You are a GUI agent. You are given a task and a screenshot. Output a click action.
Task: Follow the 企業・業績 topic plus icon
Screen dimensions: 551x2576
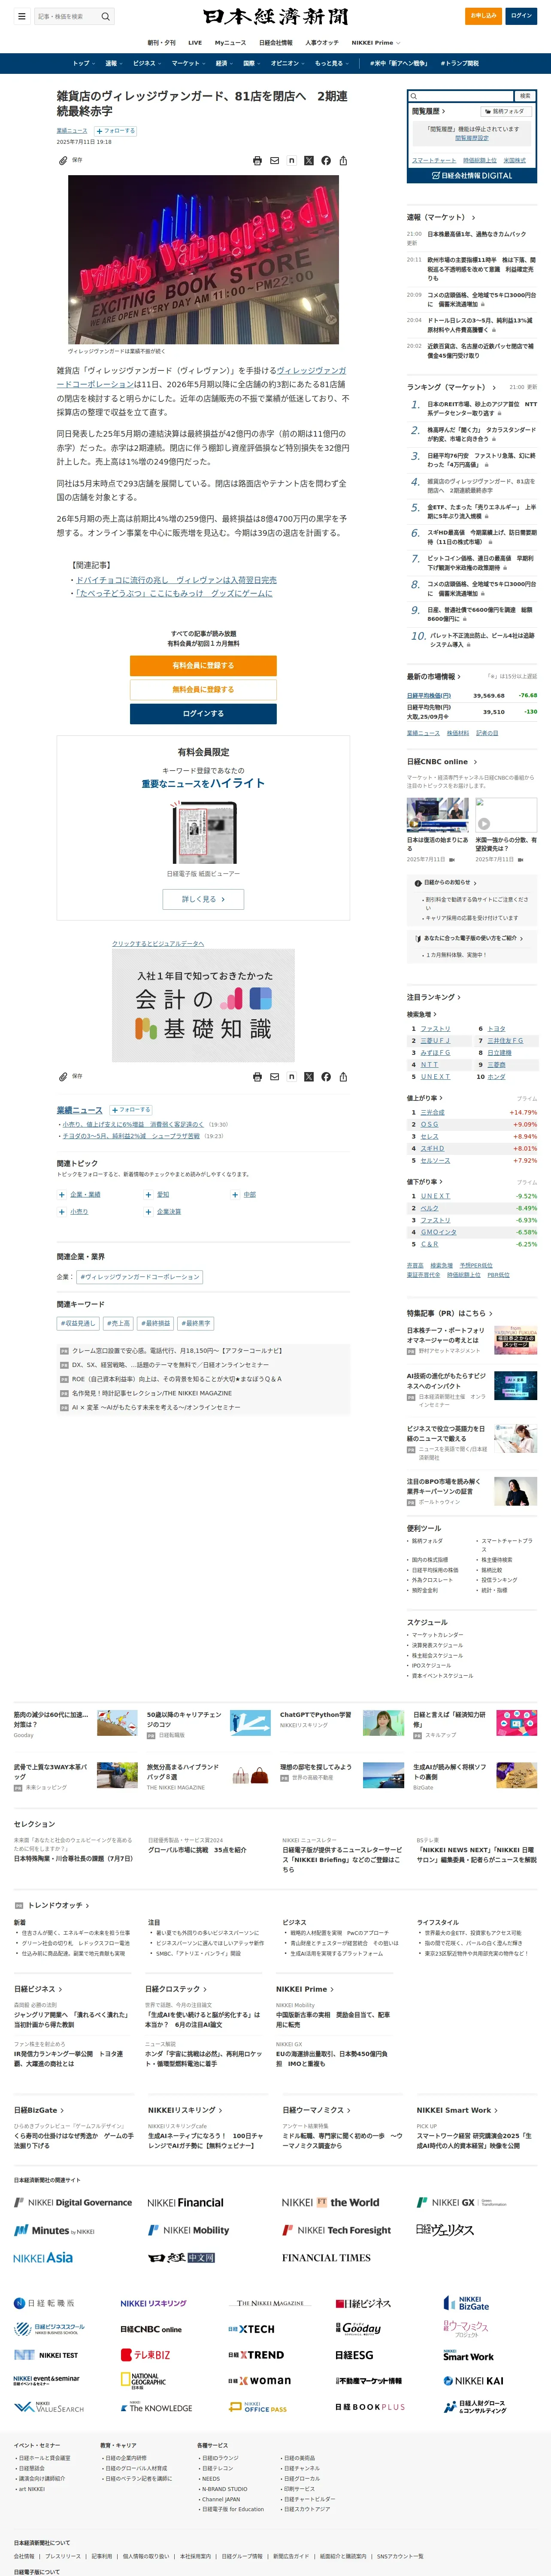pos(61,1194)
